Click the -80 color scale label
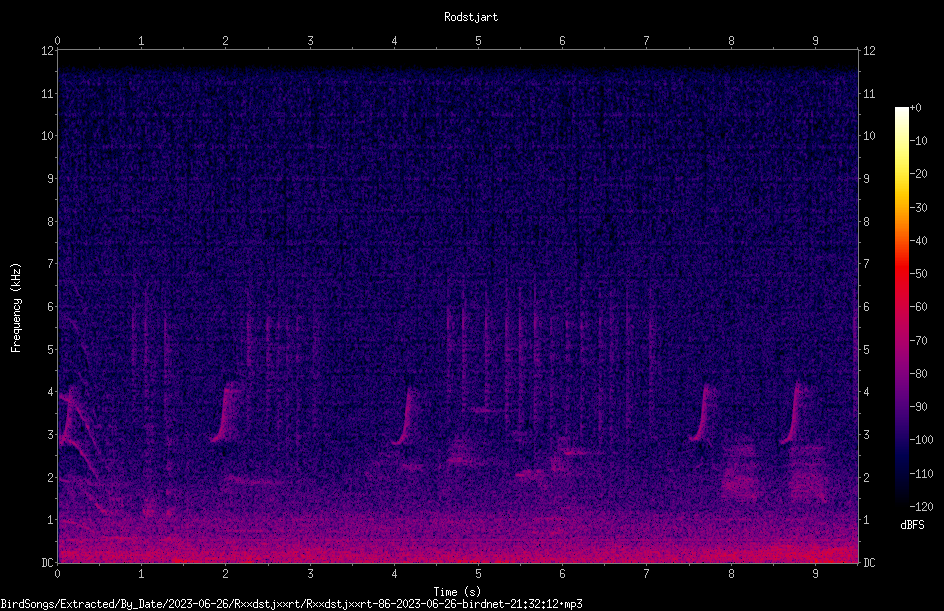The height and width of the screenshot is (611, 944). 919,374
